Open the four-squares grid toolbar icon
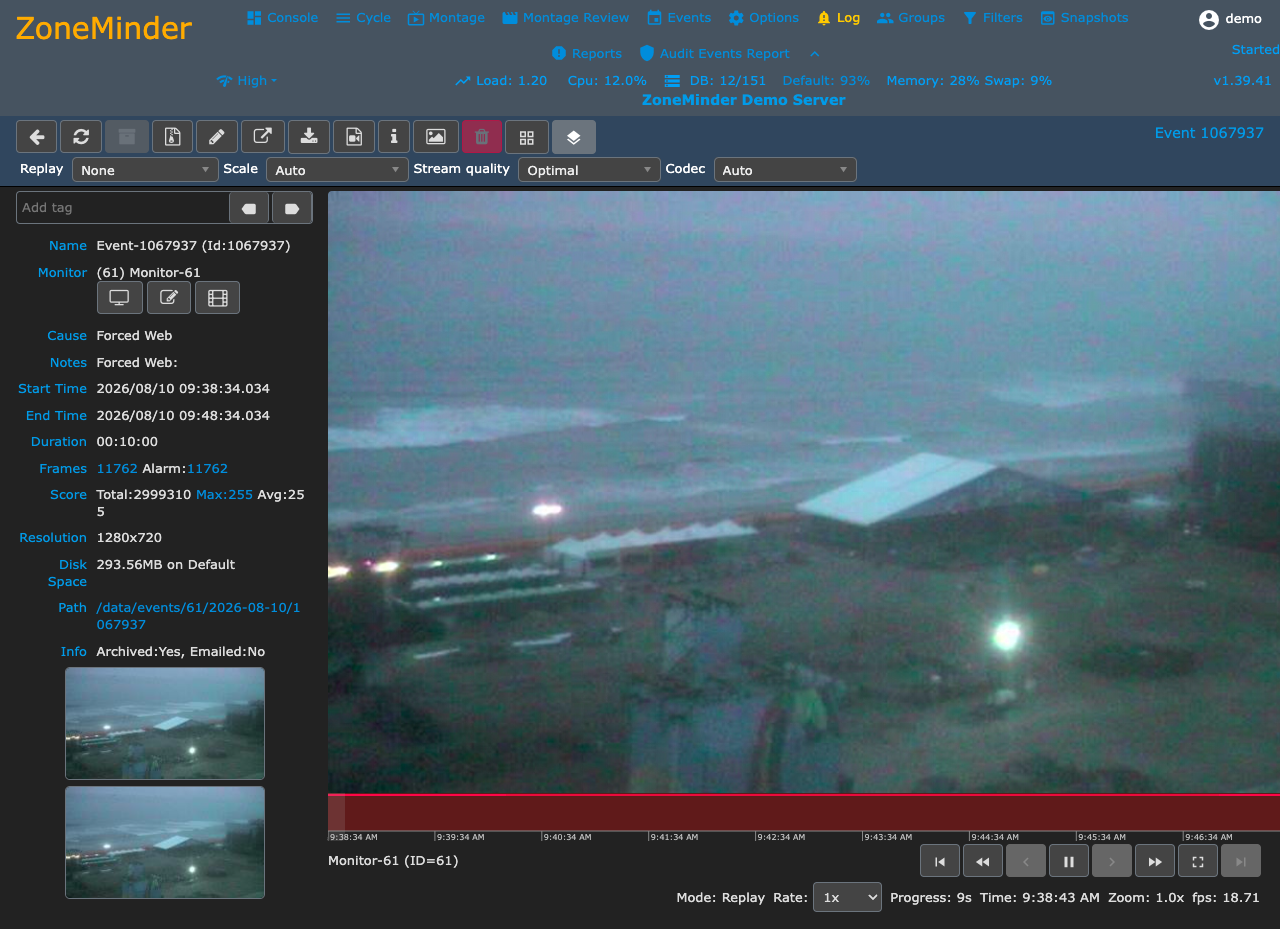Image resolution: width=1280 pixels, height=929 pixels. click(527, 137)
